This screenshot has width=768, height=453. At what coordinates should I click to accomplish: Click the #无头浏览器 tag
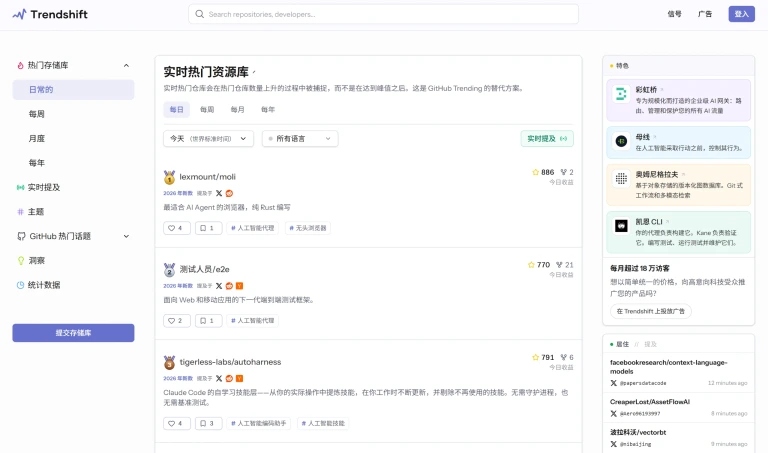point(308,228)
